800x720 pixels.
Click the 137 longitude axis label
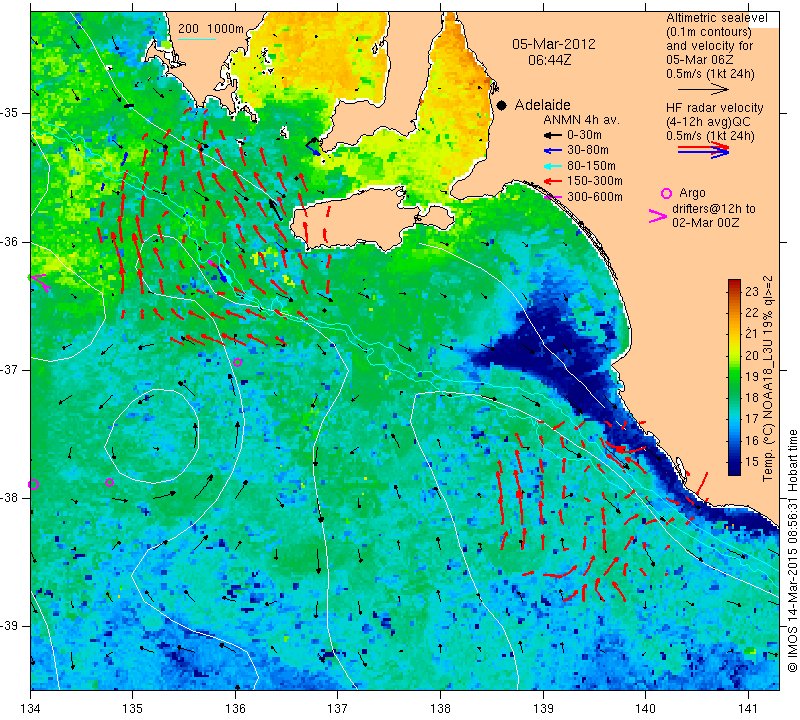pyautogui.click(x=338, y=709)
